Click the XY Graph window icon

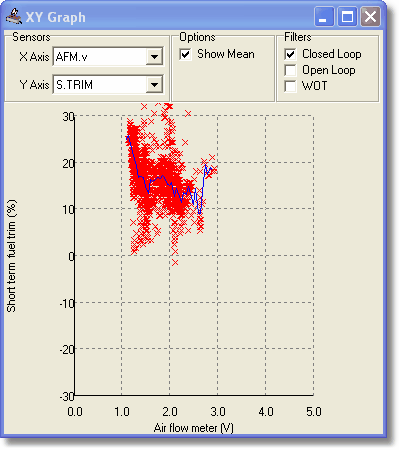(14, 17)
